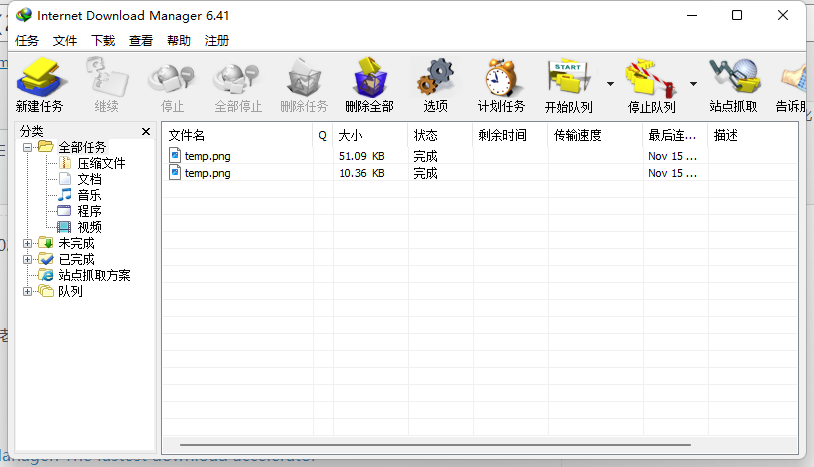
Task: Sort by 传输速度 column header
Action: click(x=596, y=135)
